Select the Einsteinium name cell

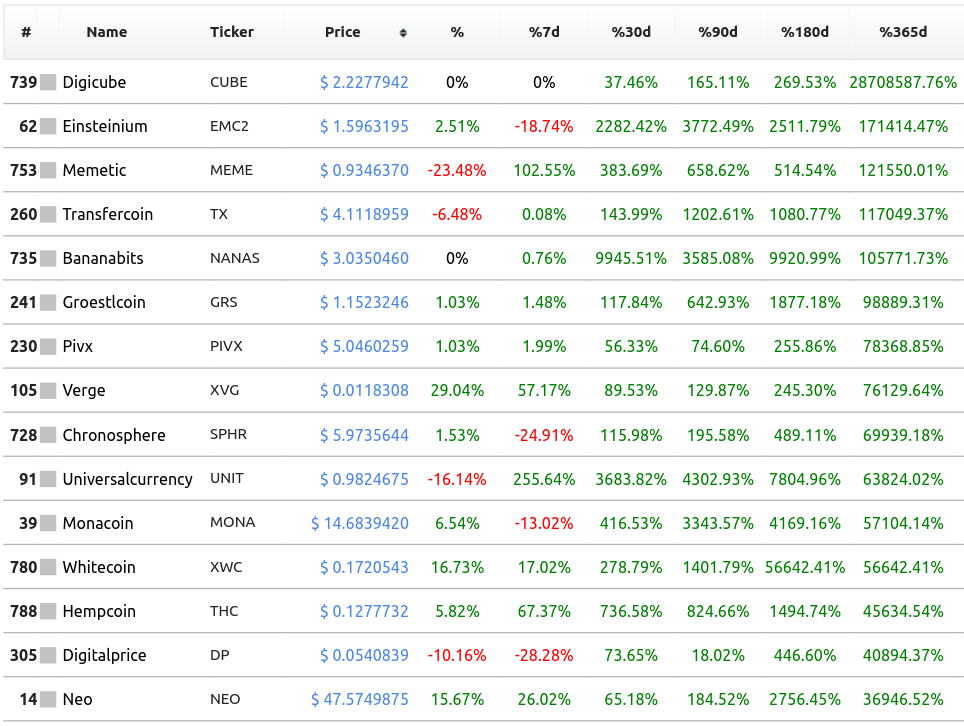point(105,126)
